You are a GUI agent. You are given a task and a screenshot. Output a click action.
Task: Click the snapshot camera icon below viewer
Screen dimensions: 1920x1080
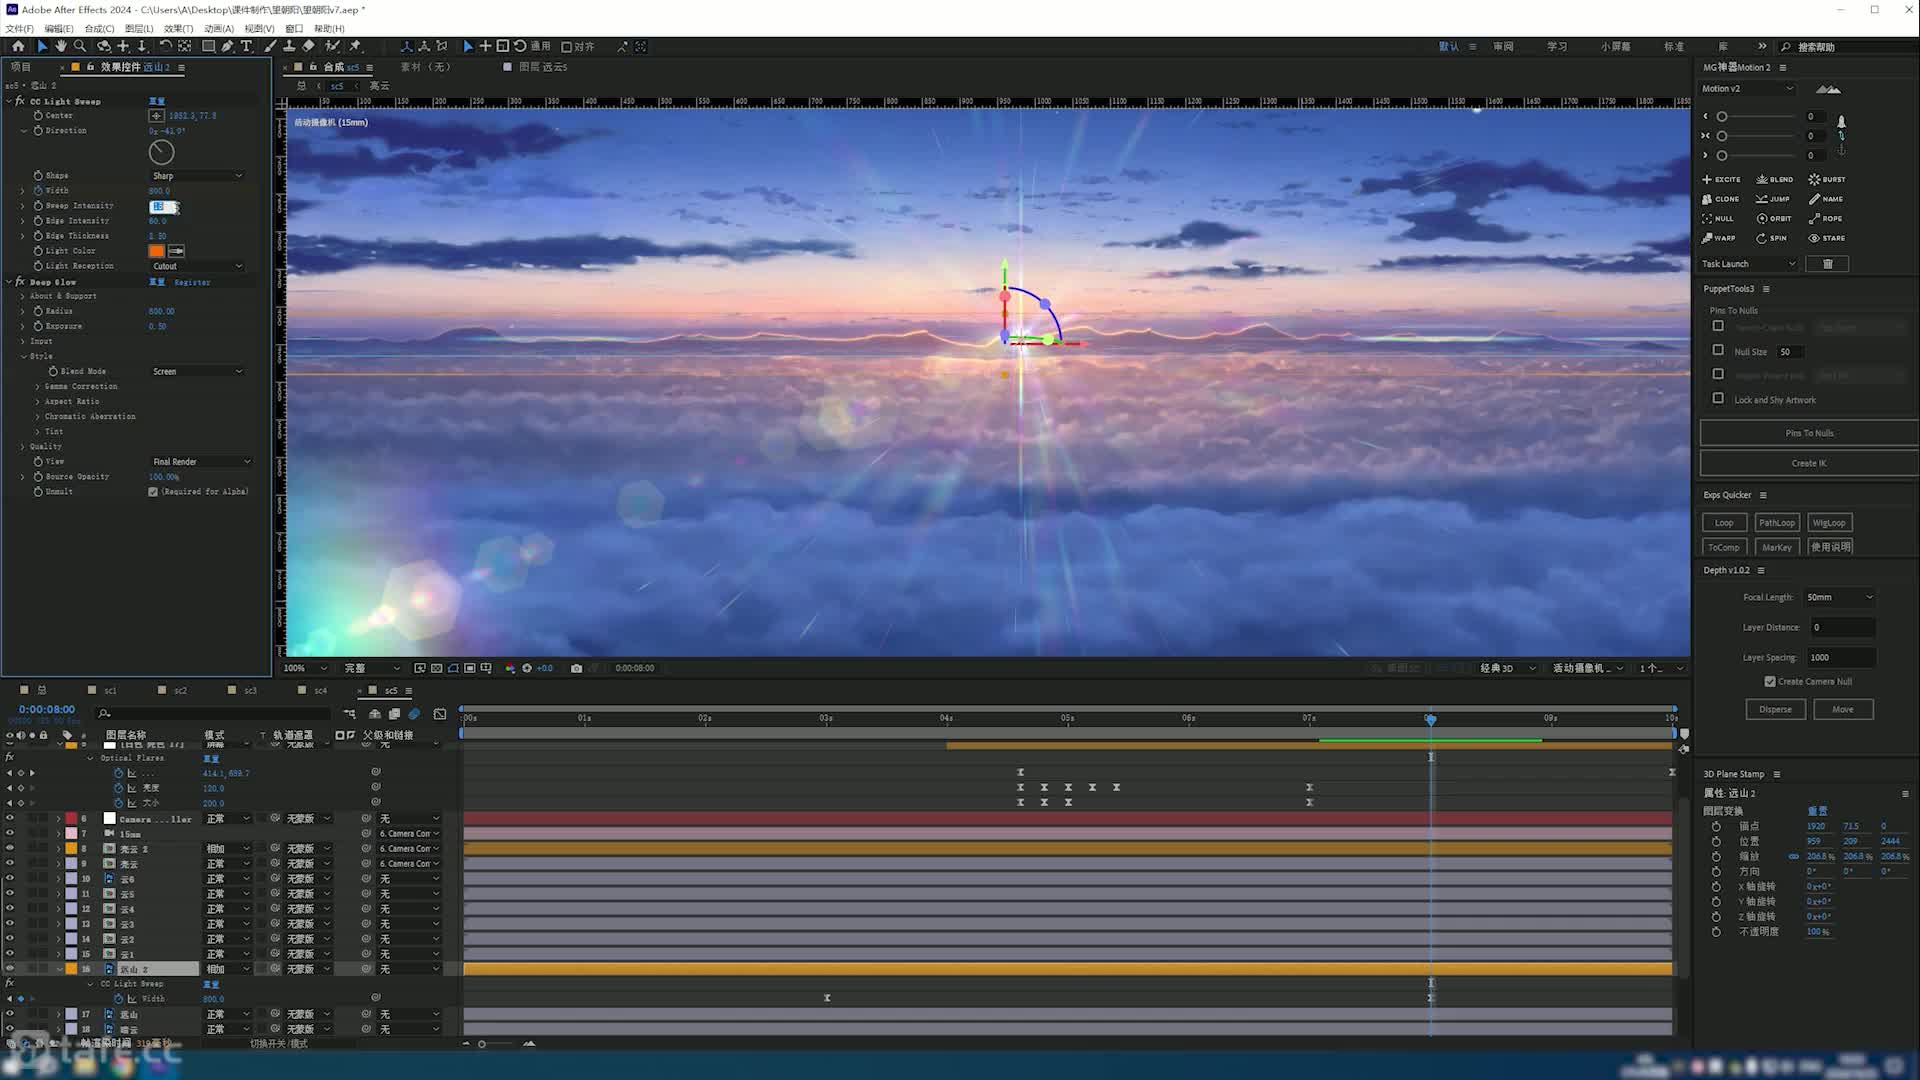[576, 668]
